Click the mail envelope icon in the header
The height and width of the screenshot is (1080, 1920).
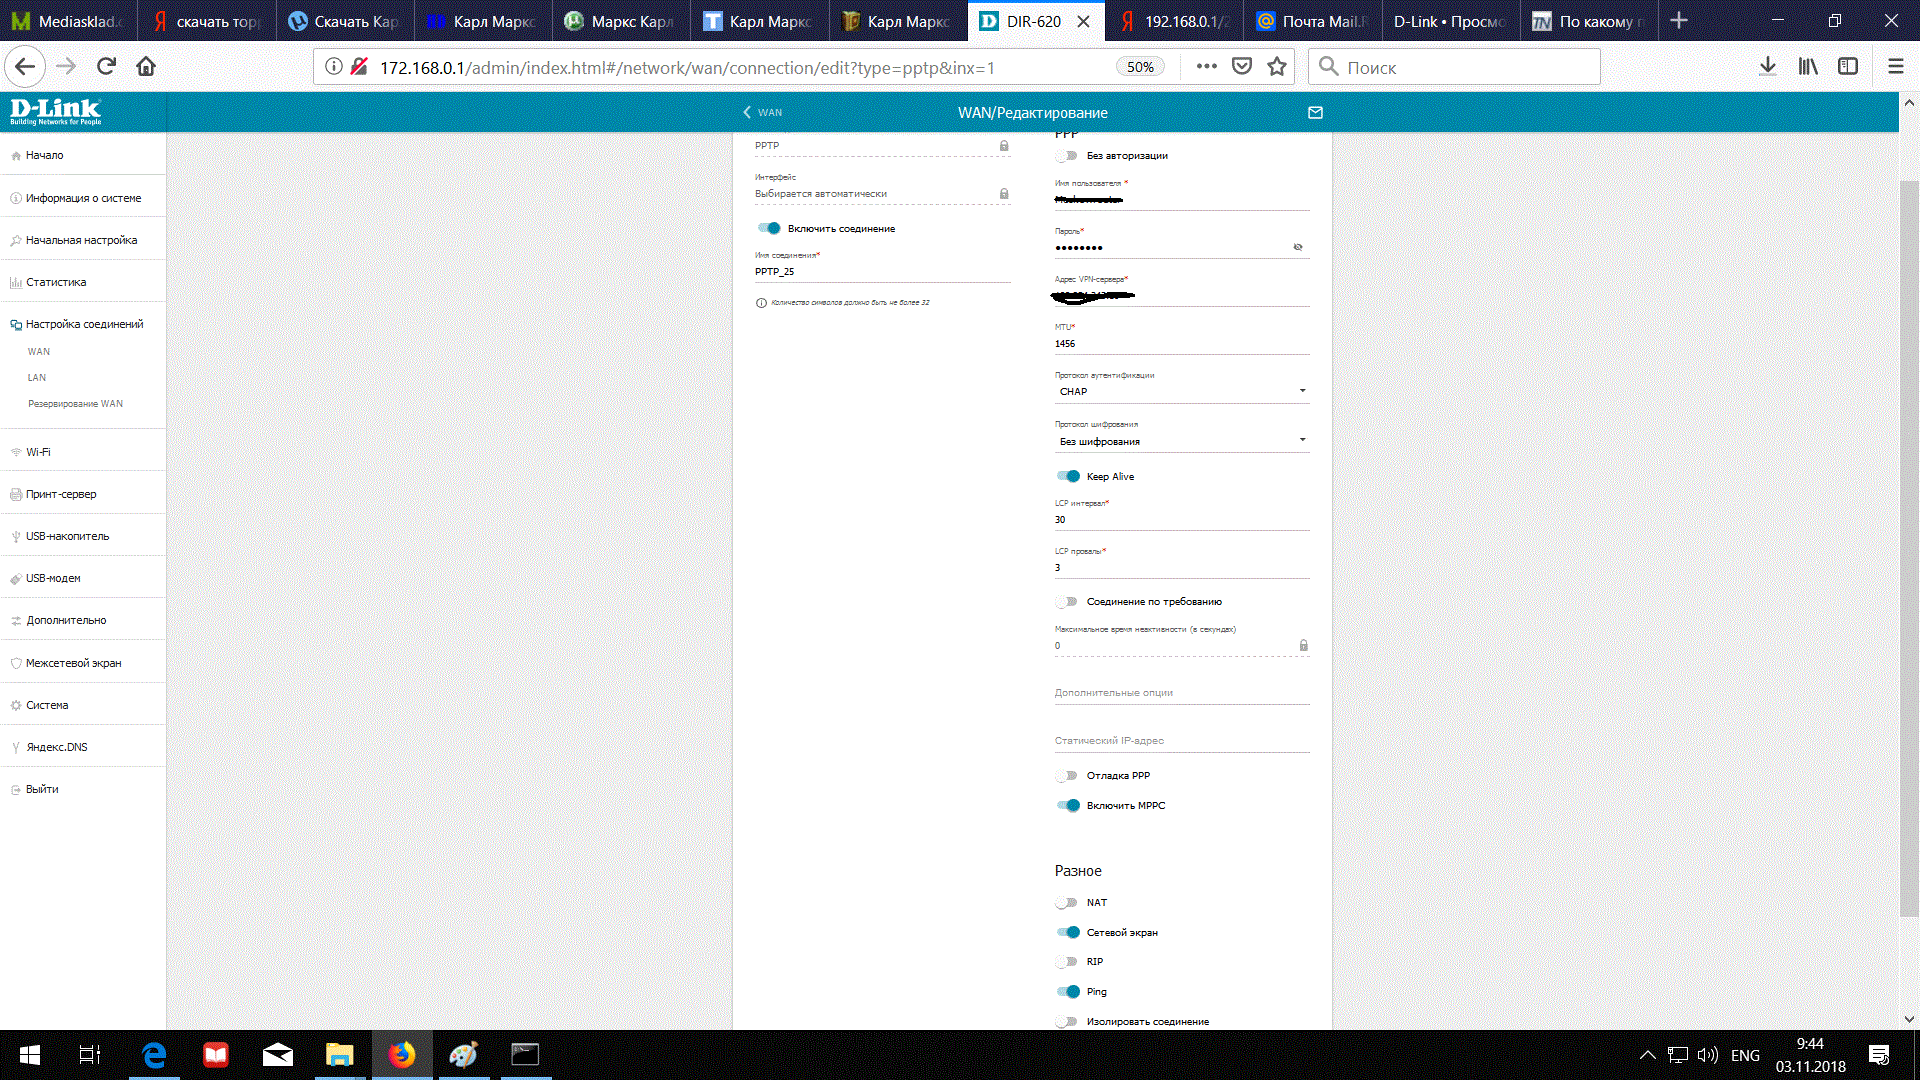[1315, 113]
